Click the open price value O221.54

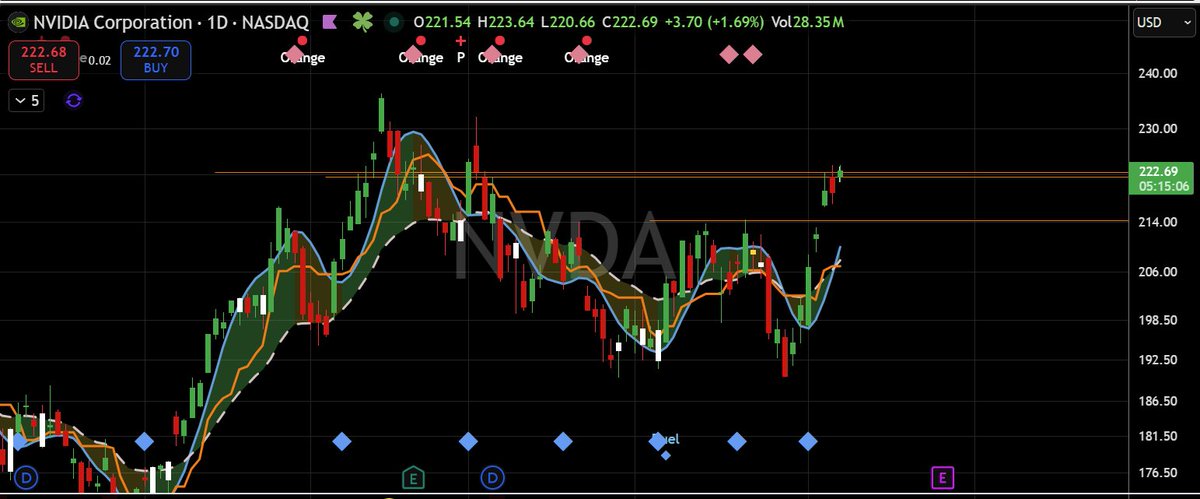pyautogui.click(x=443, y=21)
